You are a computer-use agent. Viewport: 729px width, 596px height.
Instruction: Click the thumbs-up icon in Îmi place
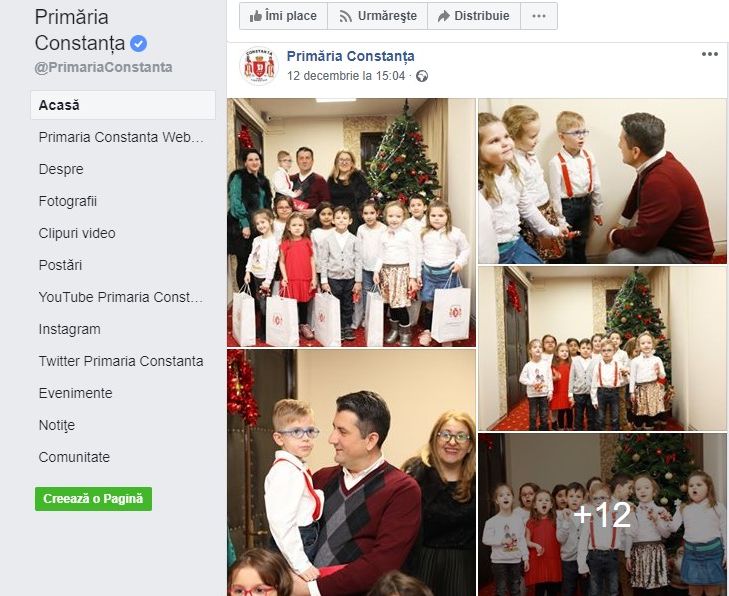coord(255,16)
